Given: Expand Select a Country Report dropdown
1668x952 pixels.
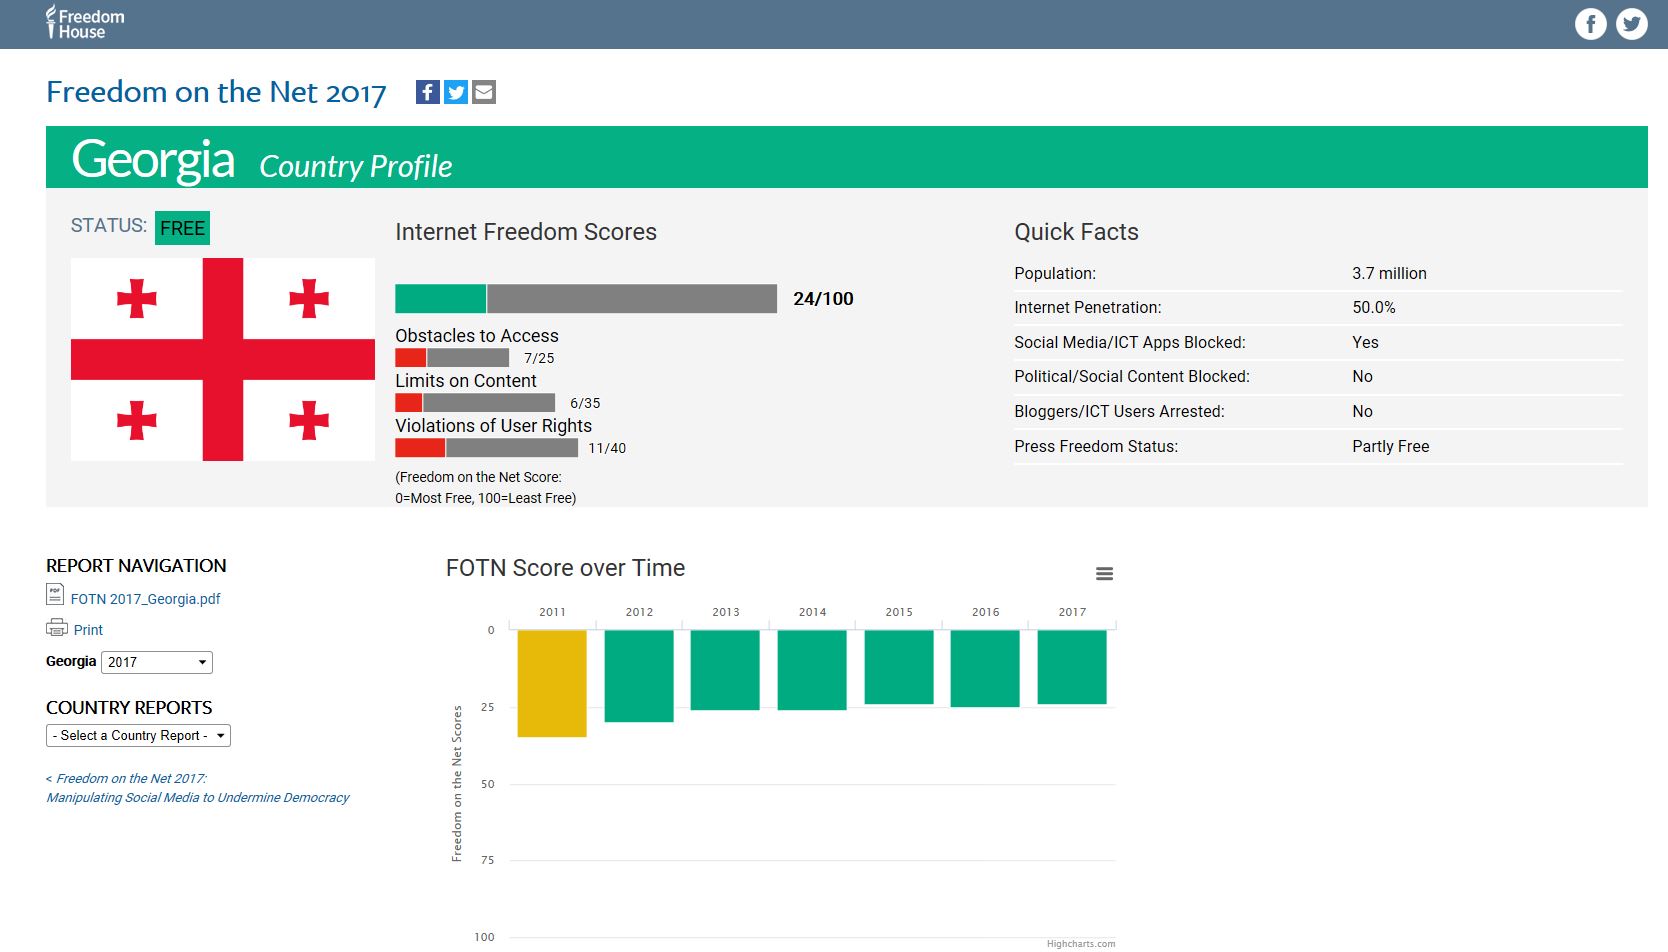Looking at the screenshot, I should click(138, 736).
